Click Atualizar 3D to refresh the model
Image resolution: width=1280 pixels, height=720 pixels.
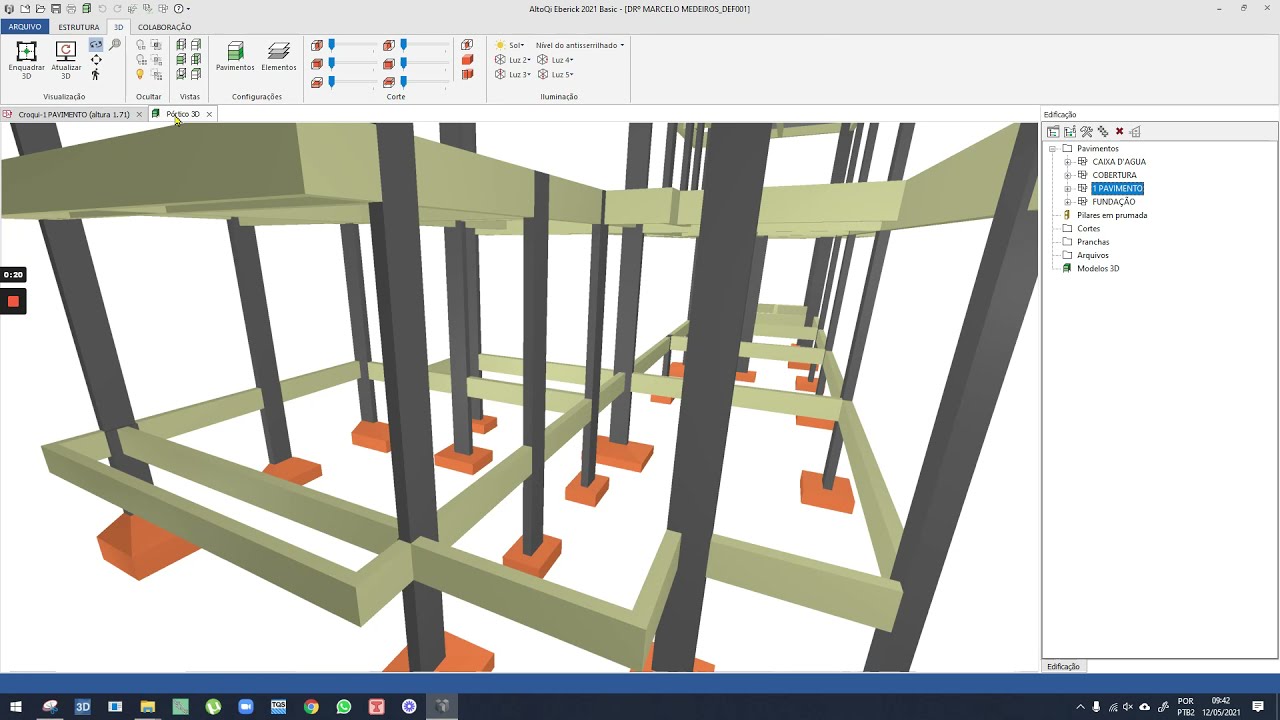pos(66,60)
